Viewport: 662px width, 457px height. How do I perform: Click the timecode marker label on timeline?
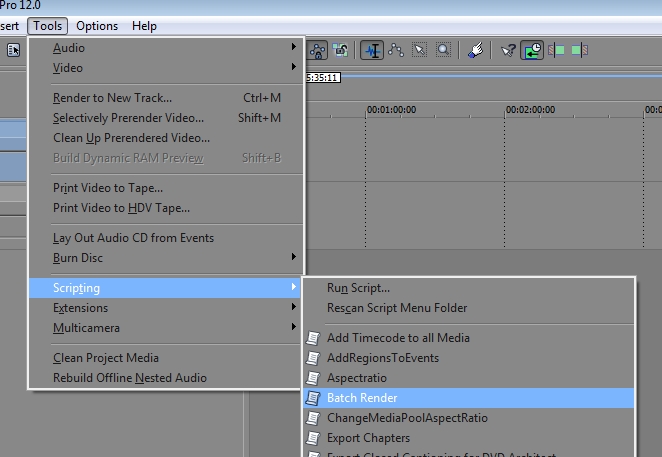pos(322,77)
